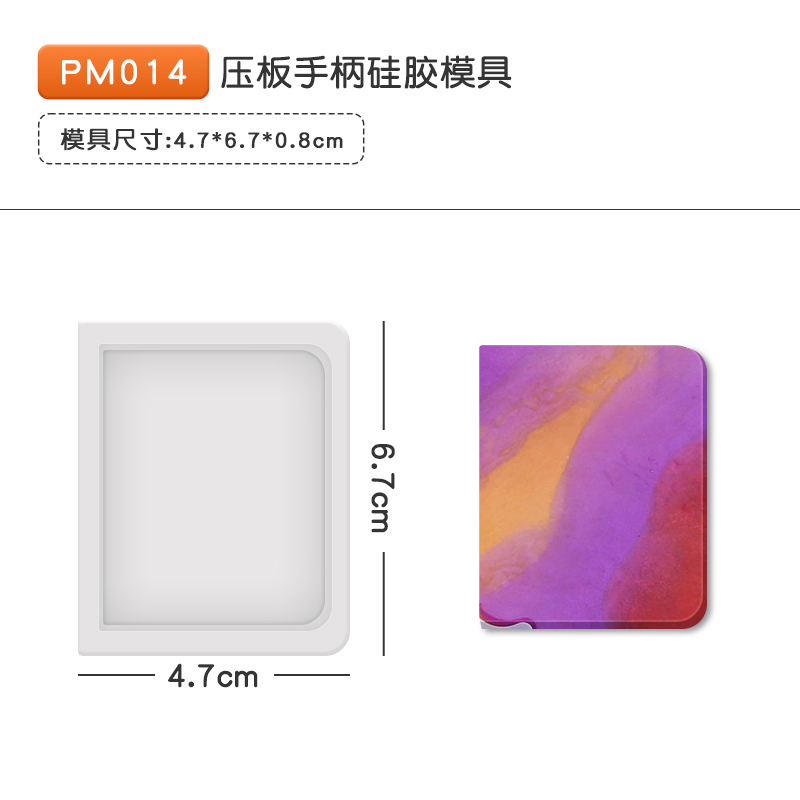Click the horizontal measurement line right of 4.7cm
This screenshot has width=800, height=800.
click(312, 675)
